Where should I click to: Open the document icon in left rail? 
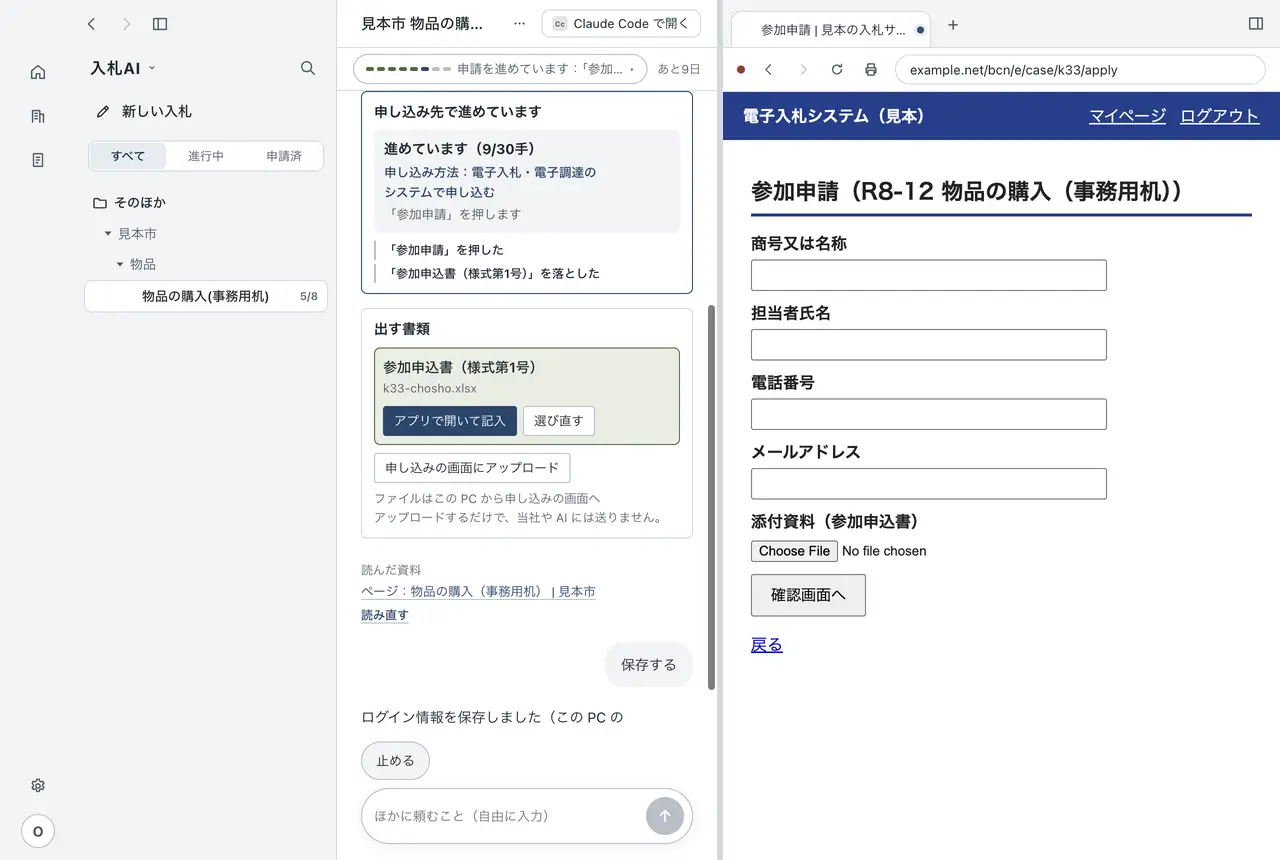[38, 160]
